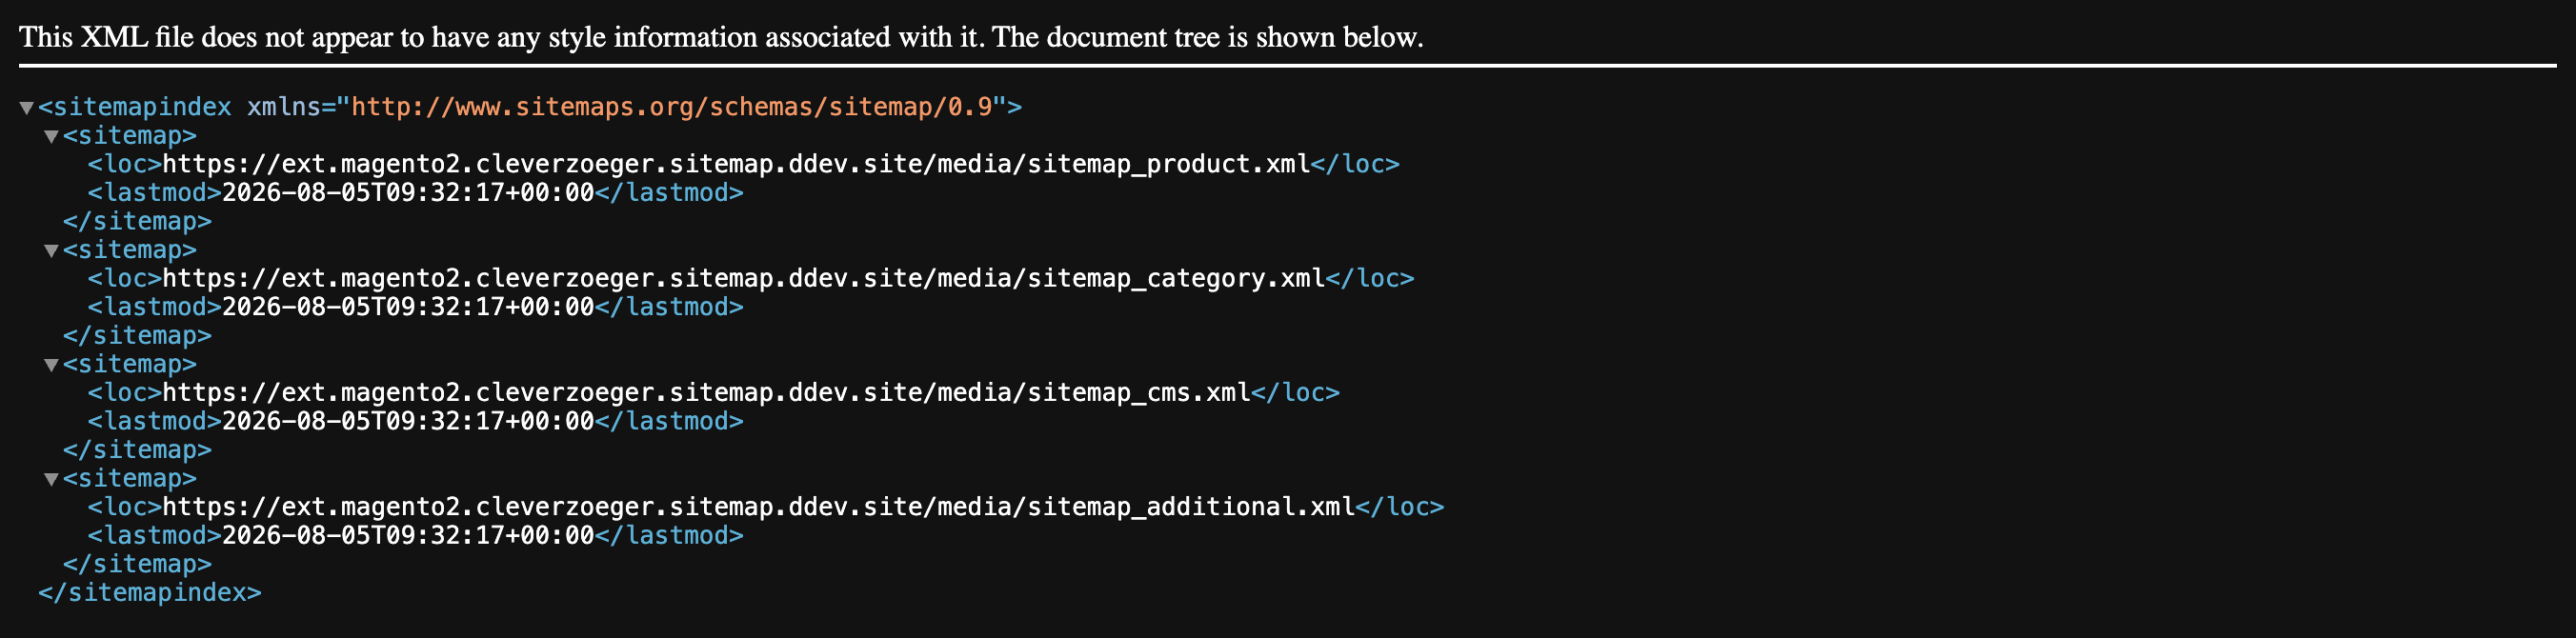Click the first opening sitemap tag
The height and width of the screenshot is (638, 2576).
coord(130,136)
